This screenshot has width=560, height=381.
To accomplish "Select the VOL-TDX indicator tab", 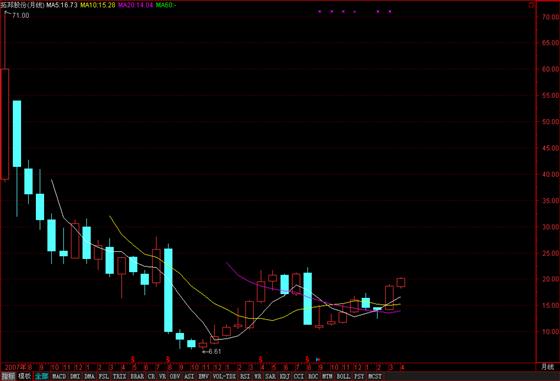I will [224, 376].
